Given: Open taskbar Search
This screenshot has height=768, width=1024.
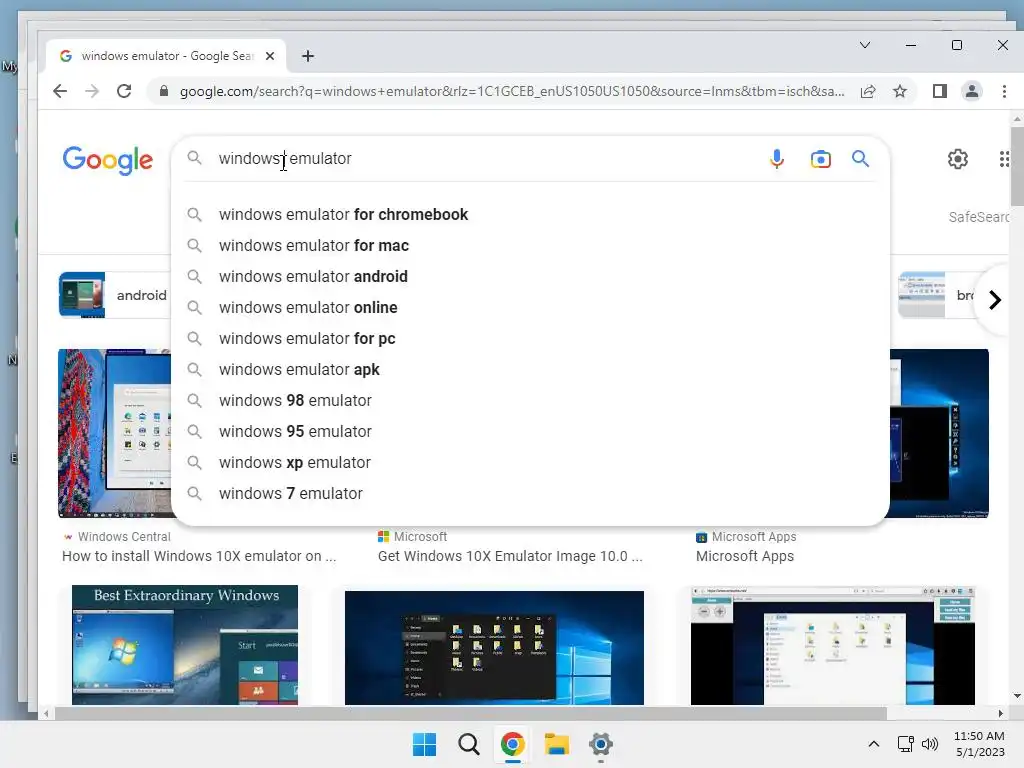Looking at the screenshot, I should coord(468,744).
